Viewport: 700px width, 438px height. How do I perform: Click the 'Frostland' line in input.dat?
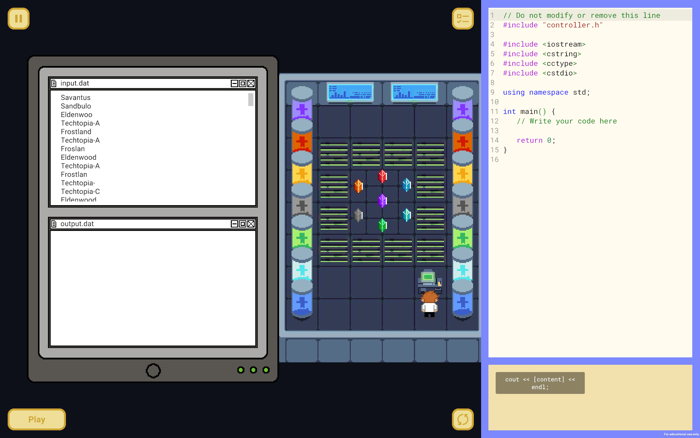pos(76,132)
